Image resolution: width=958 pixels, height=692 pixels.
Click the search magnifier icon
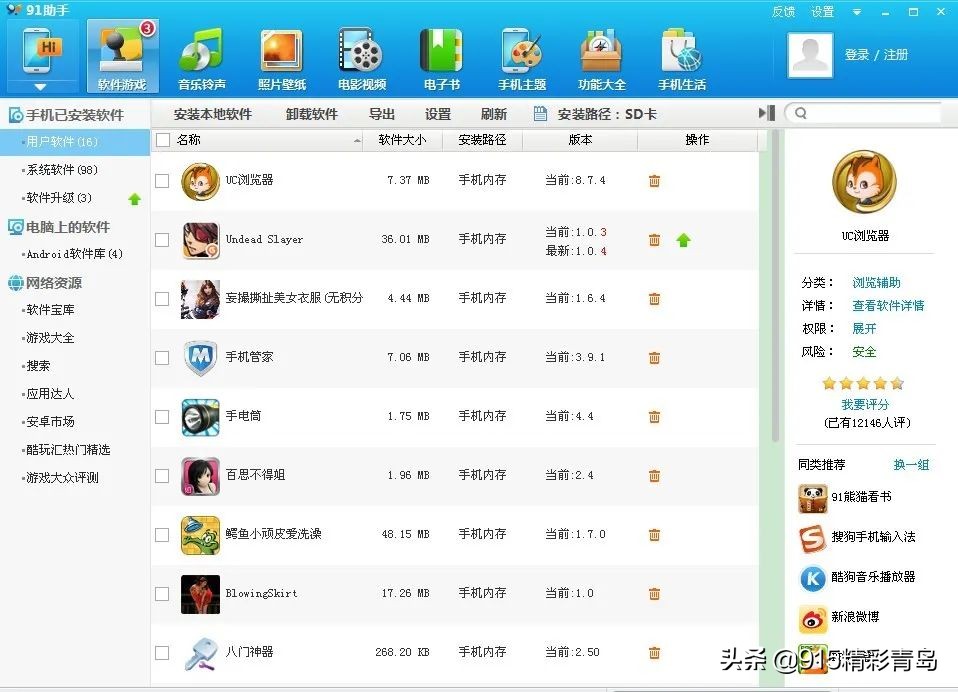click(x=801, y=113)
